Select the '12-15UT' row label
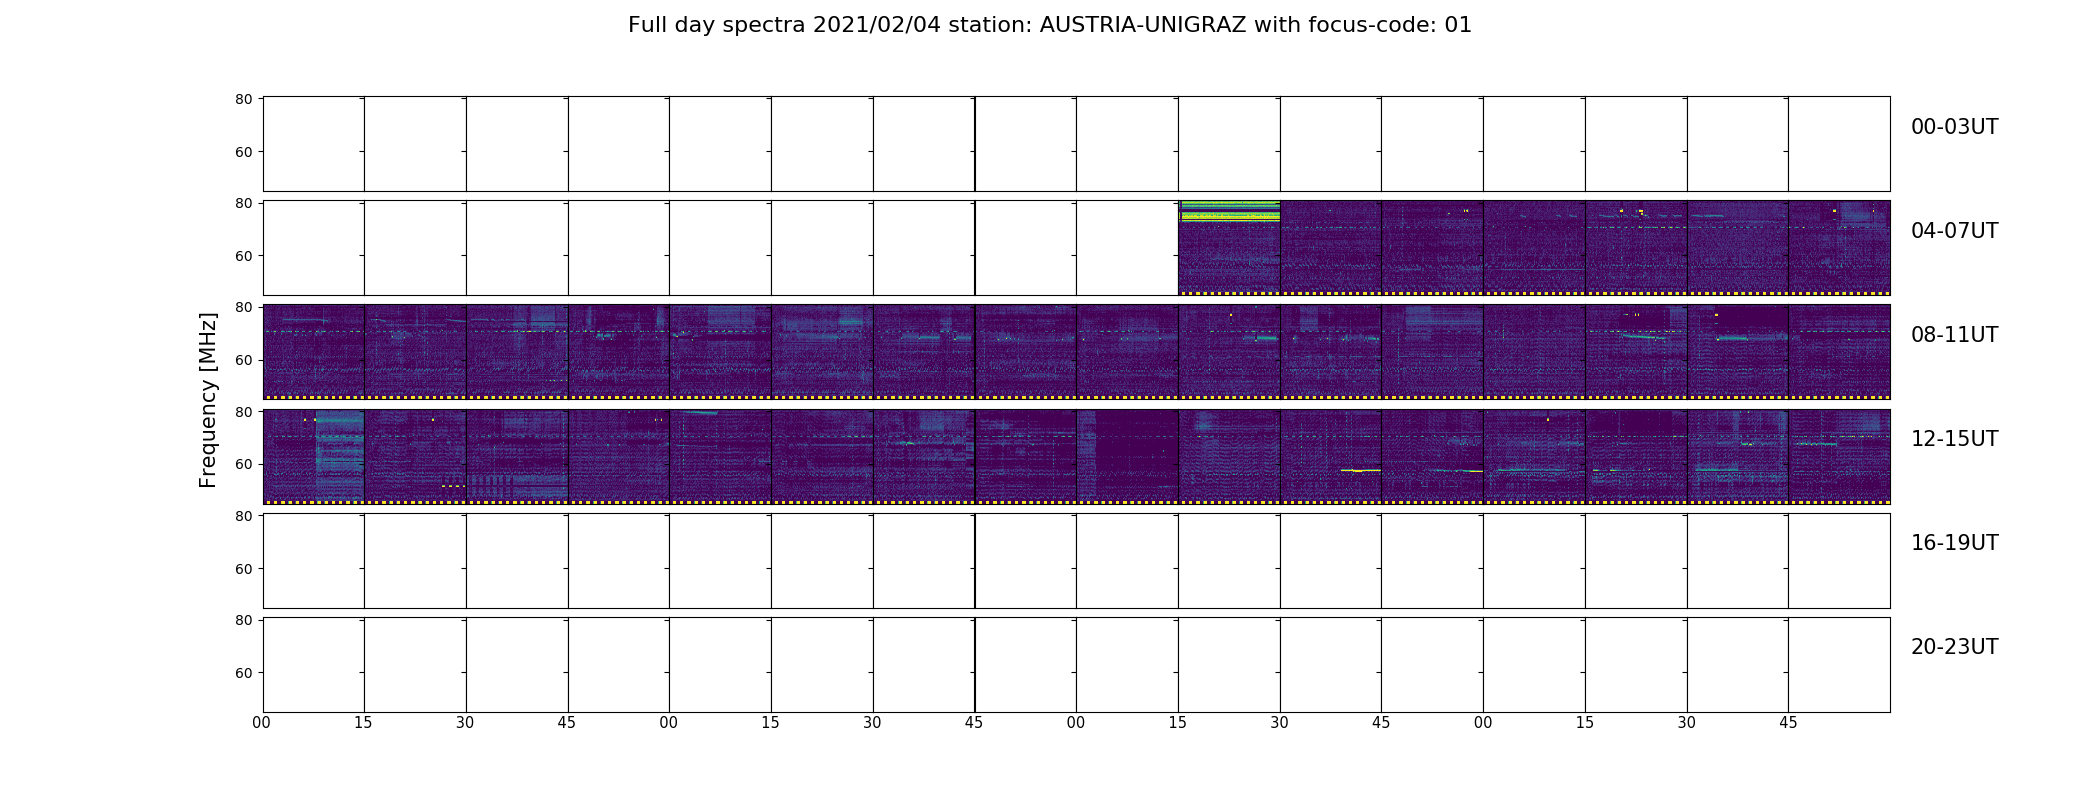Screen dimensions: 2100x800 pos(1954,439)
